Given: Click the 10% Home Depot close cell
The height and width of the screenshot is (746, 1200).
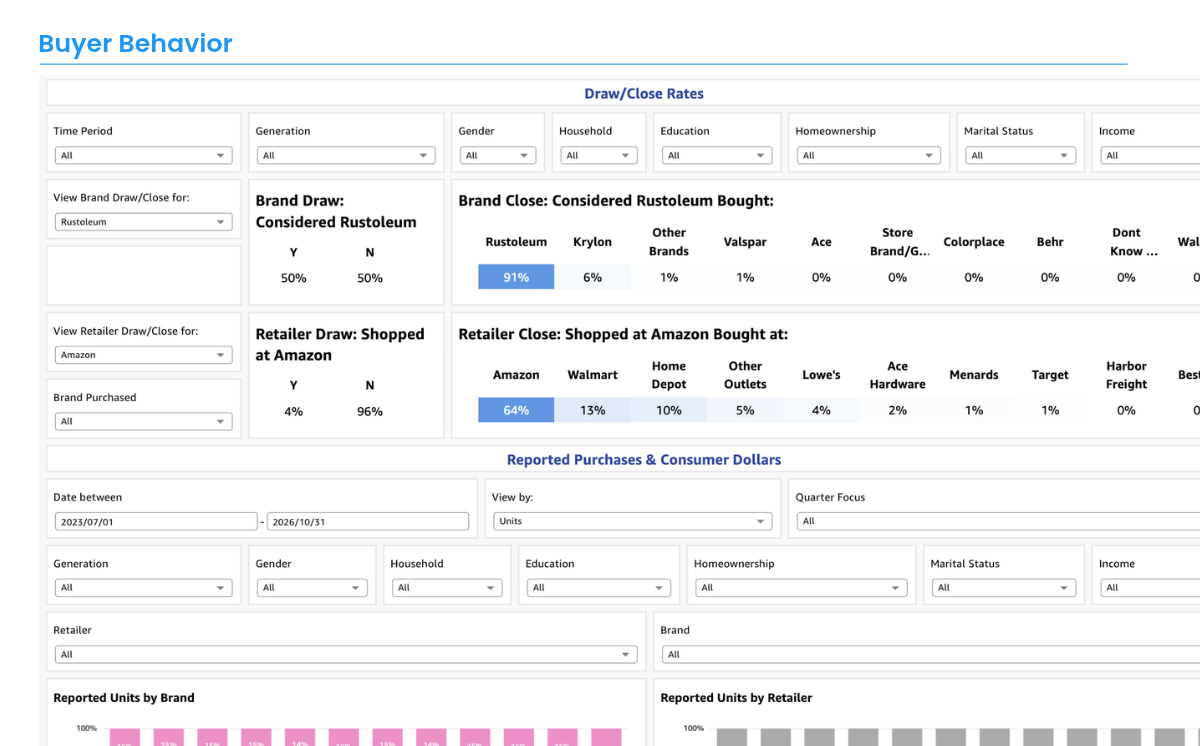Looking at the screenshot, I should 669,410.
